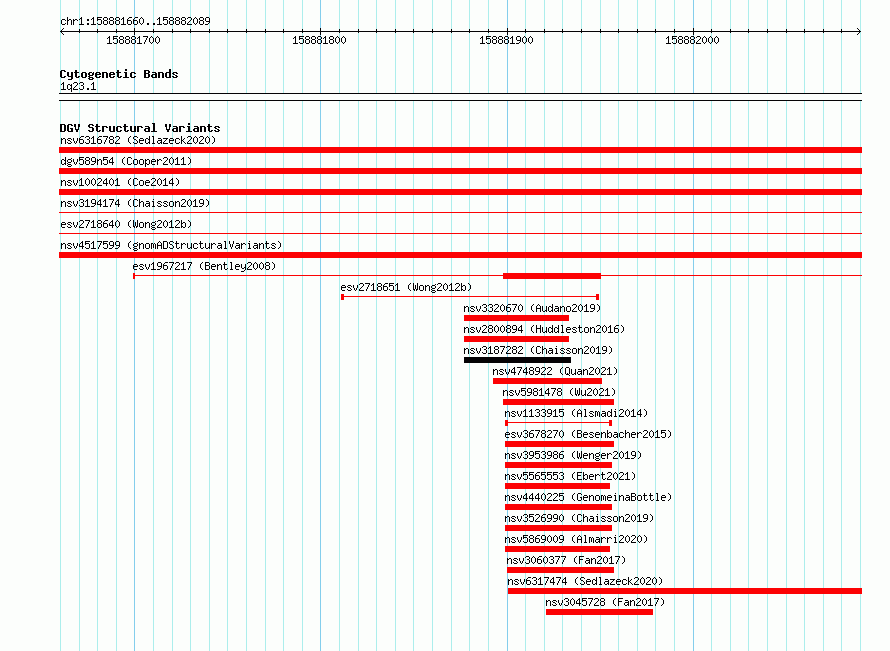Click the right arrow end of the ruler

click(x=859, y=31)
